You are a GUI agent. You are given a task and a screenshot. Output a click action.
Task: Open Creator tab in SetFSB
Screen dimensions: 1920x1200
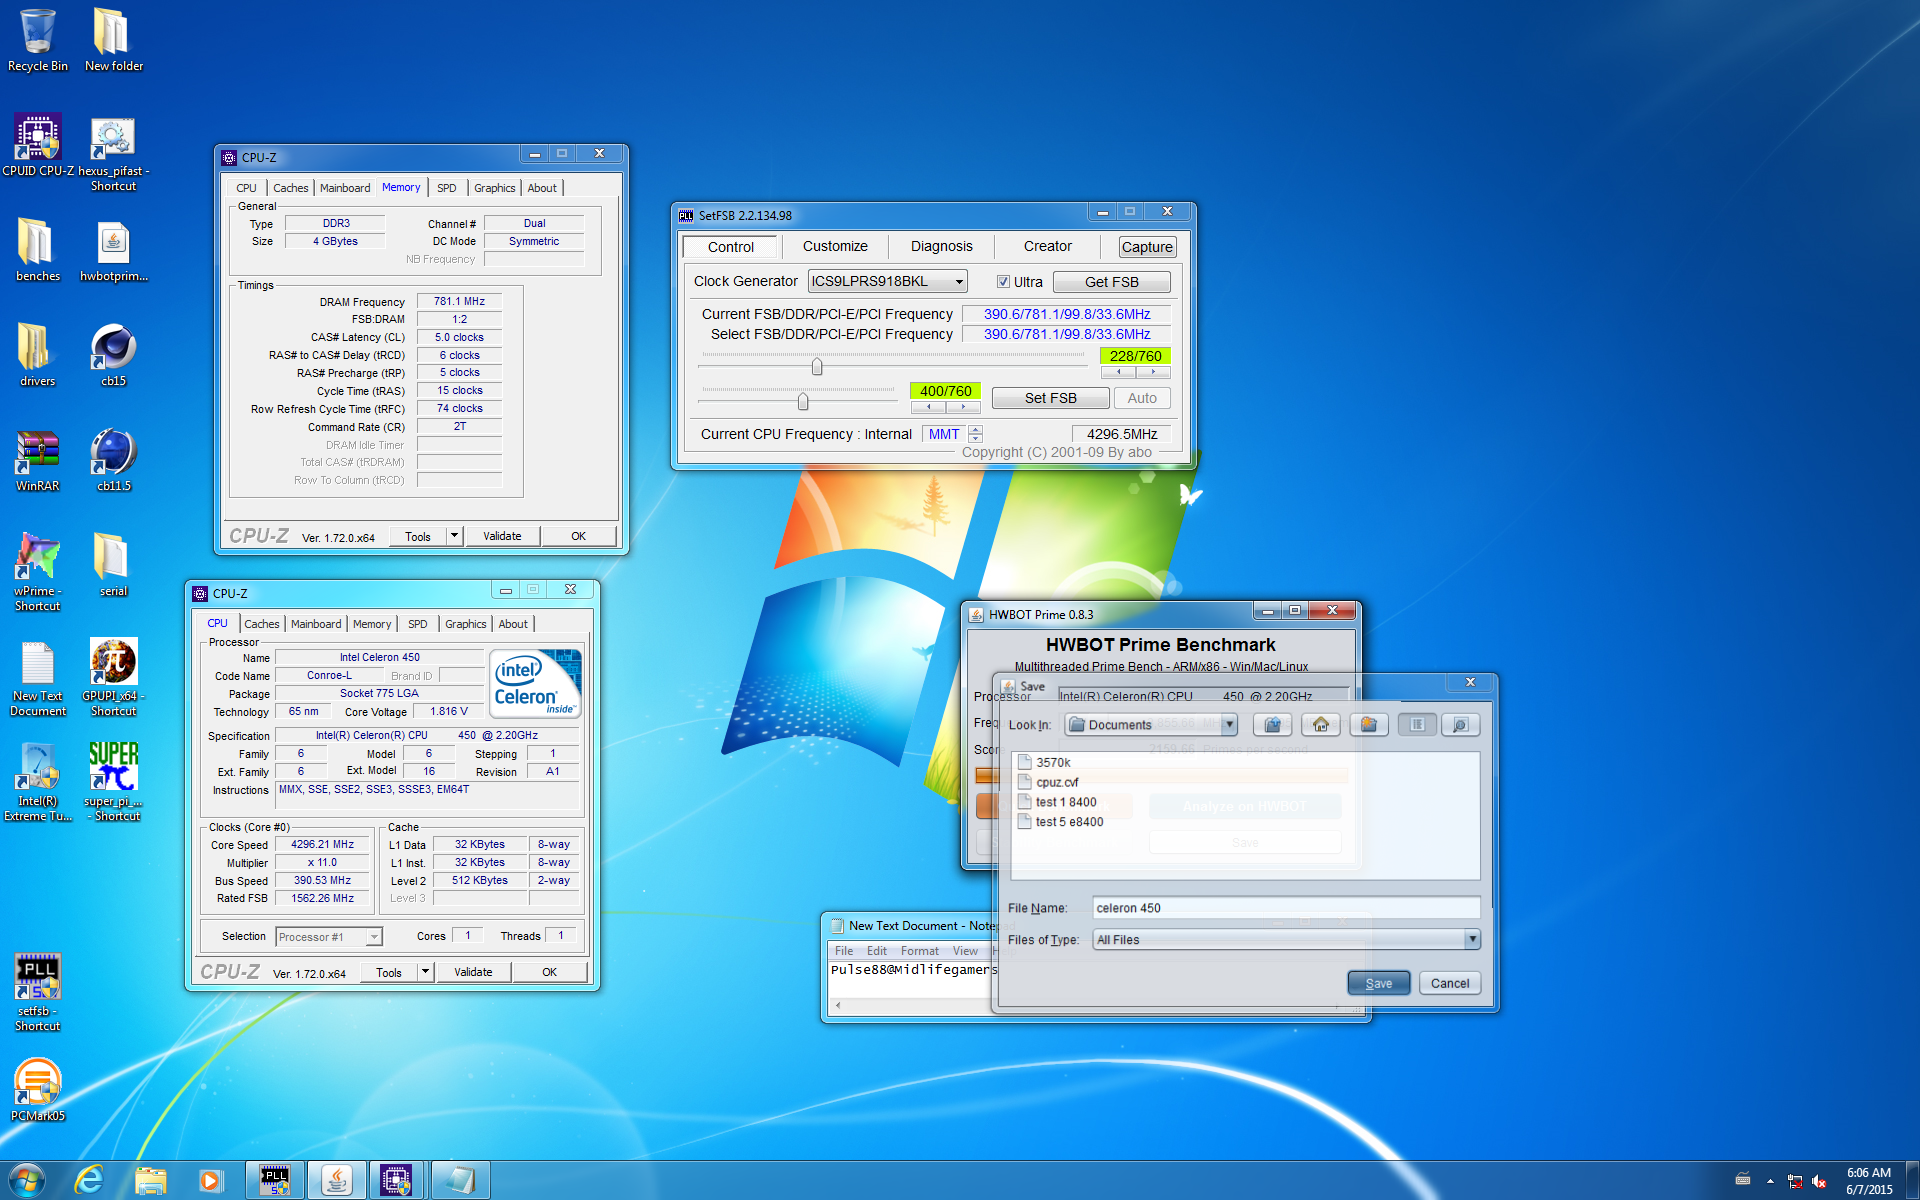(x=1047, y=246)
